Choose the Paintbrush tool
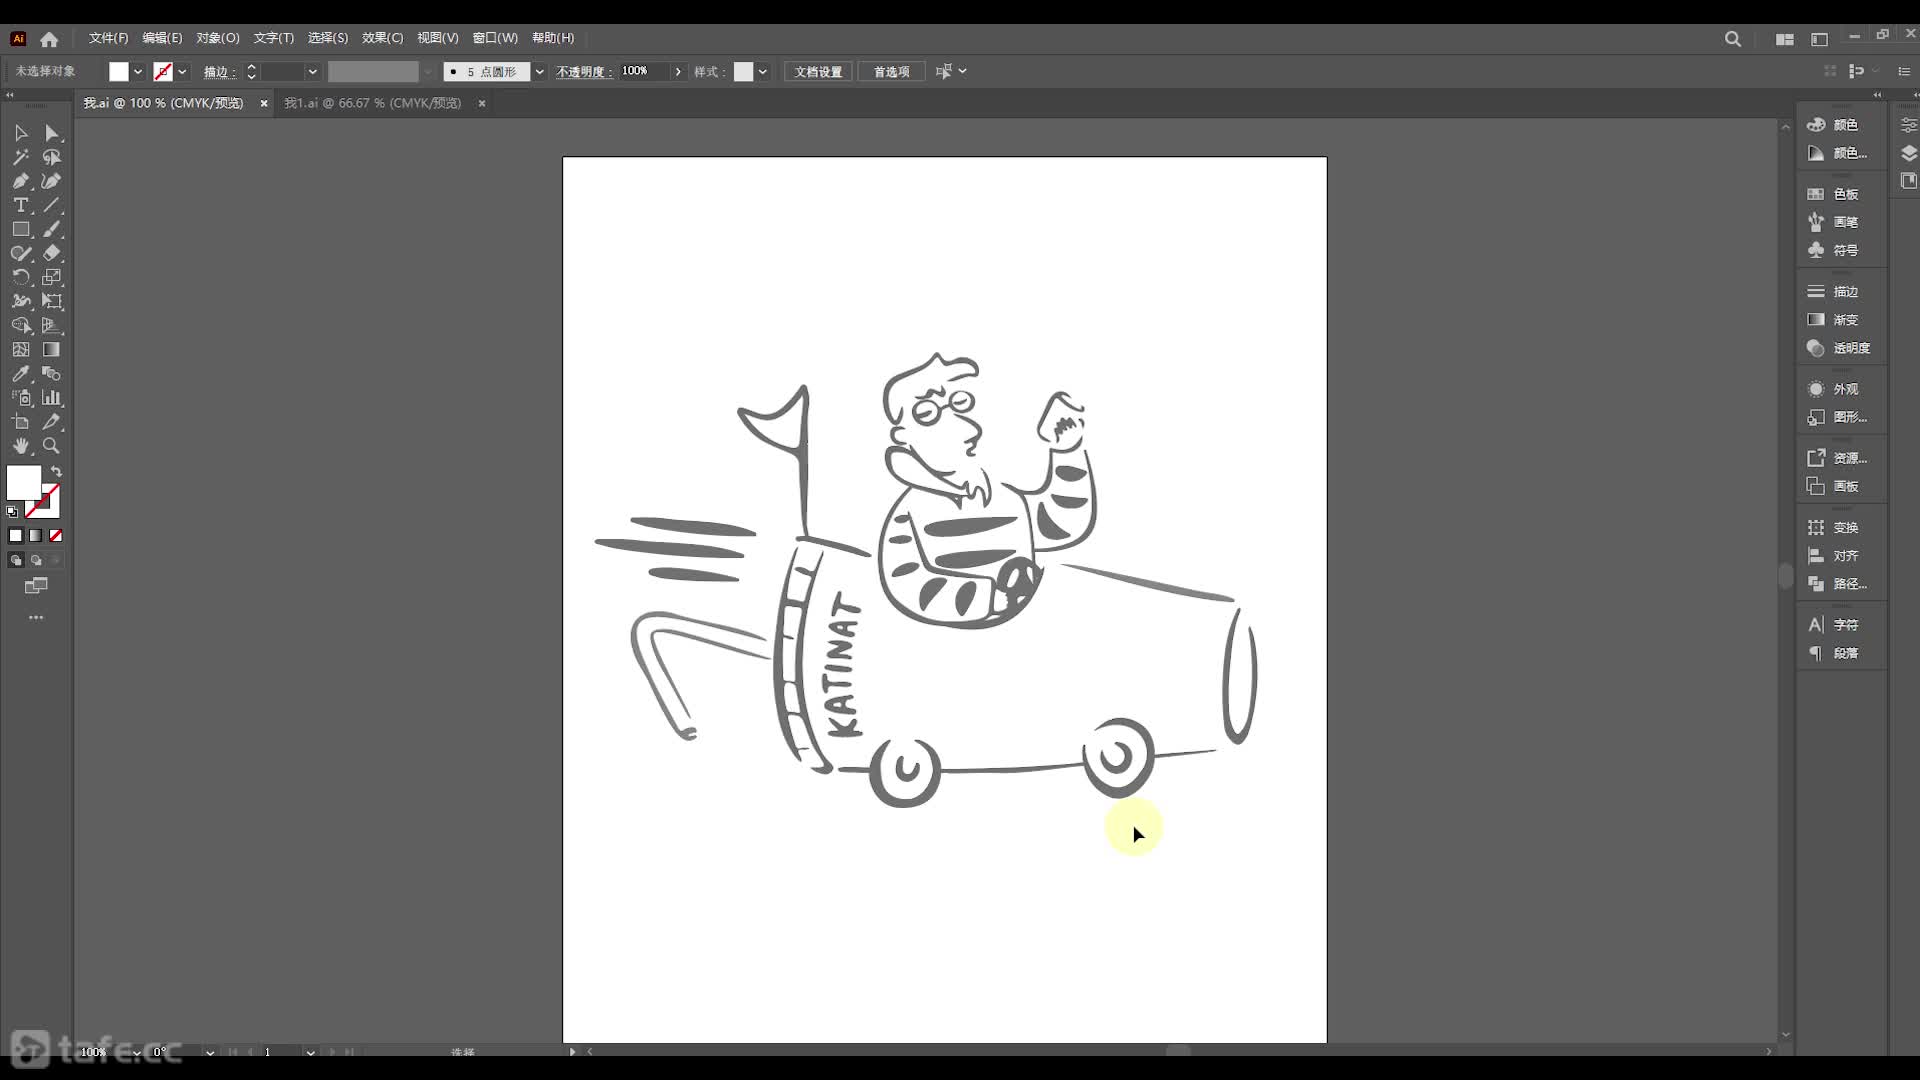1920x1080 pixels. pos(52,229)
